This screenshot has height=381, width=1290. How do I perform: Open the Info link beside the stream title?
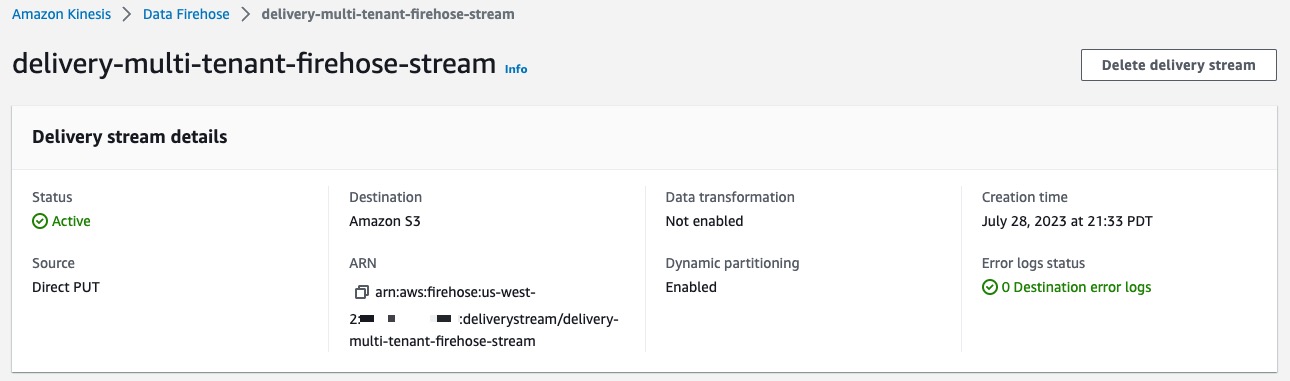pyautogui.click(x=516, y=69)
